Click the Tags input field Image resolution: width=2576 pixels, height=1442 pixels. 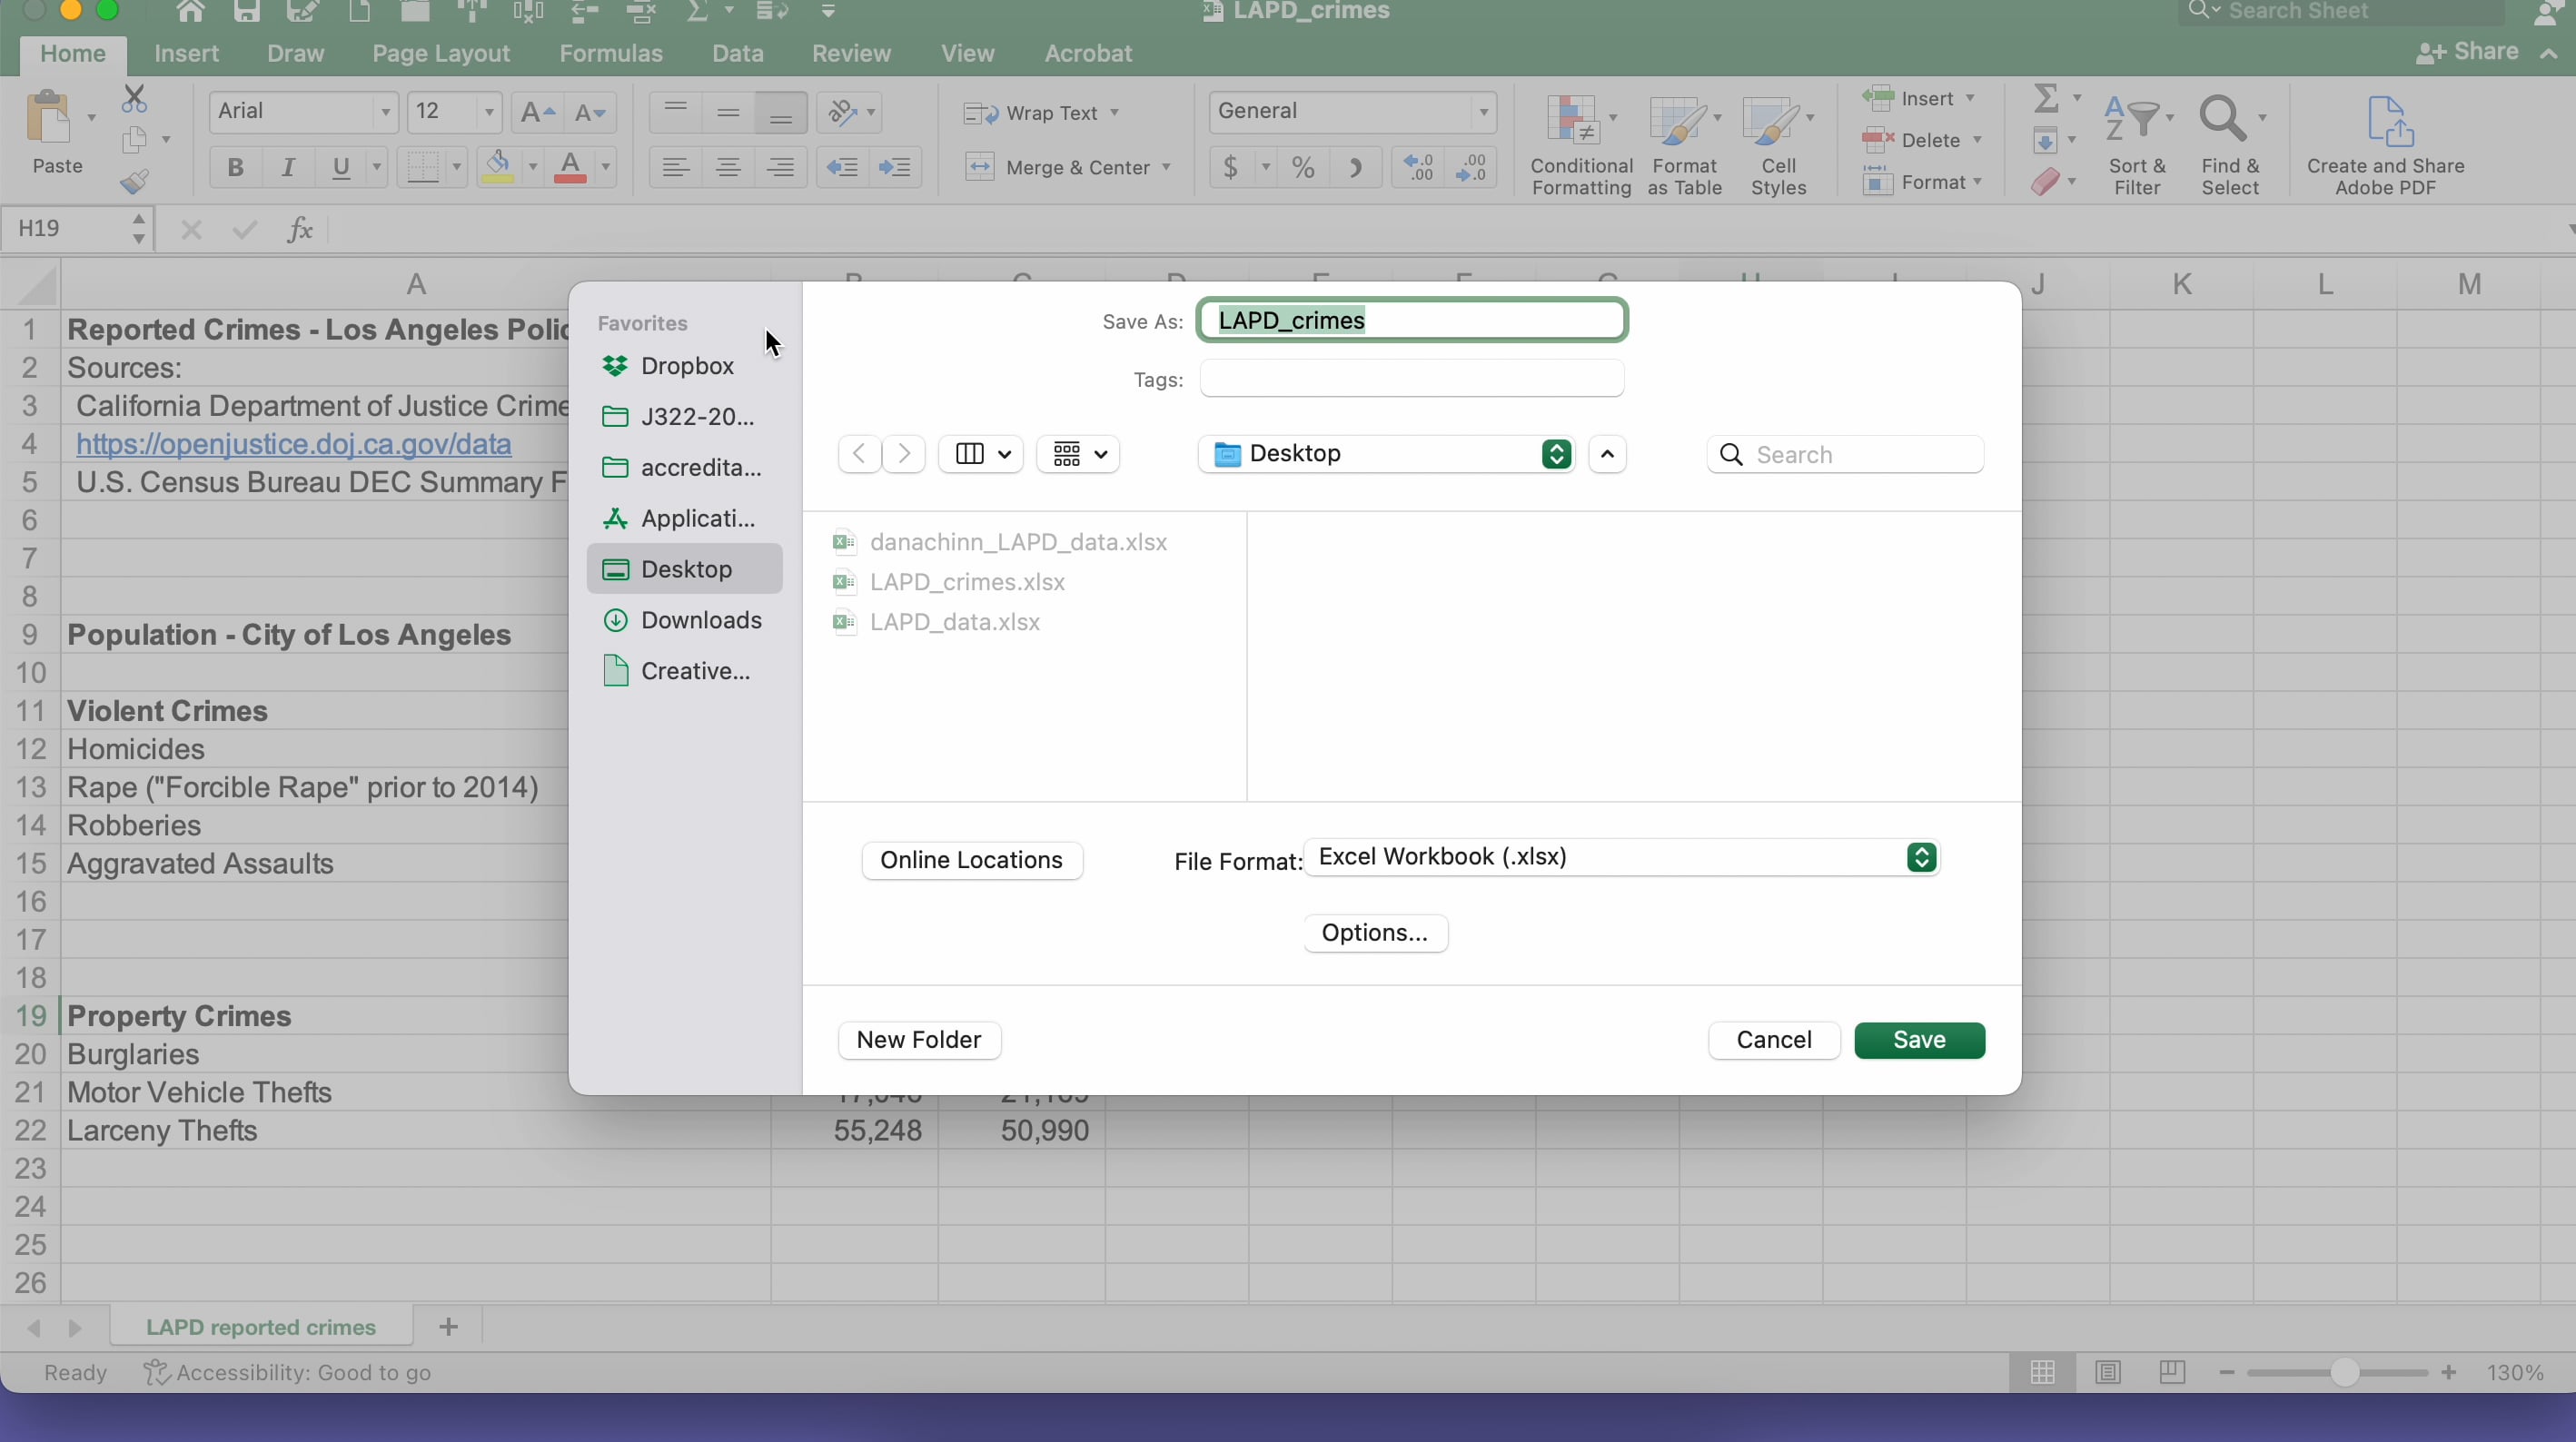pyautogui.click(x=1411, y=379)
